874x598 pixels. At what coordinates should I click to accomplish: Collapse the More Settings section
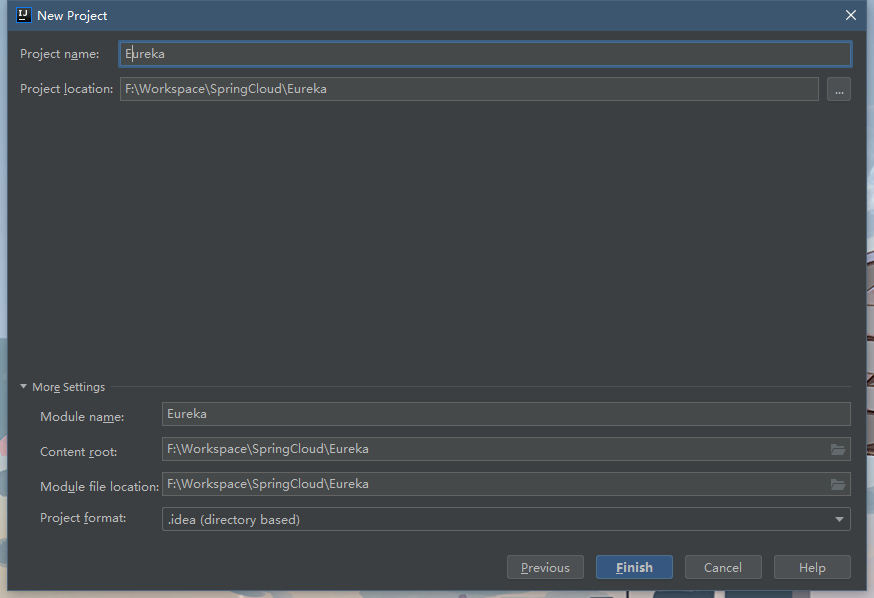point(24,387)
